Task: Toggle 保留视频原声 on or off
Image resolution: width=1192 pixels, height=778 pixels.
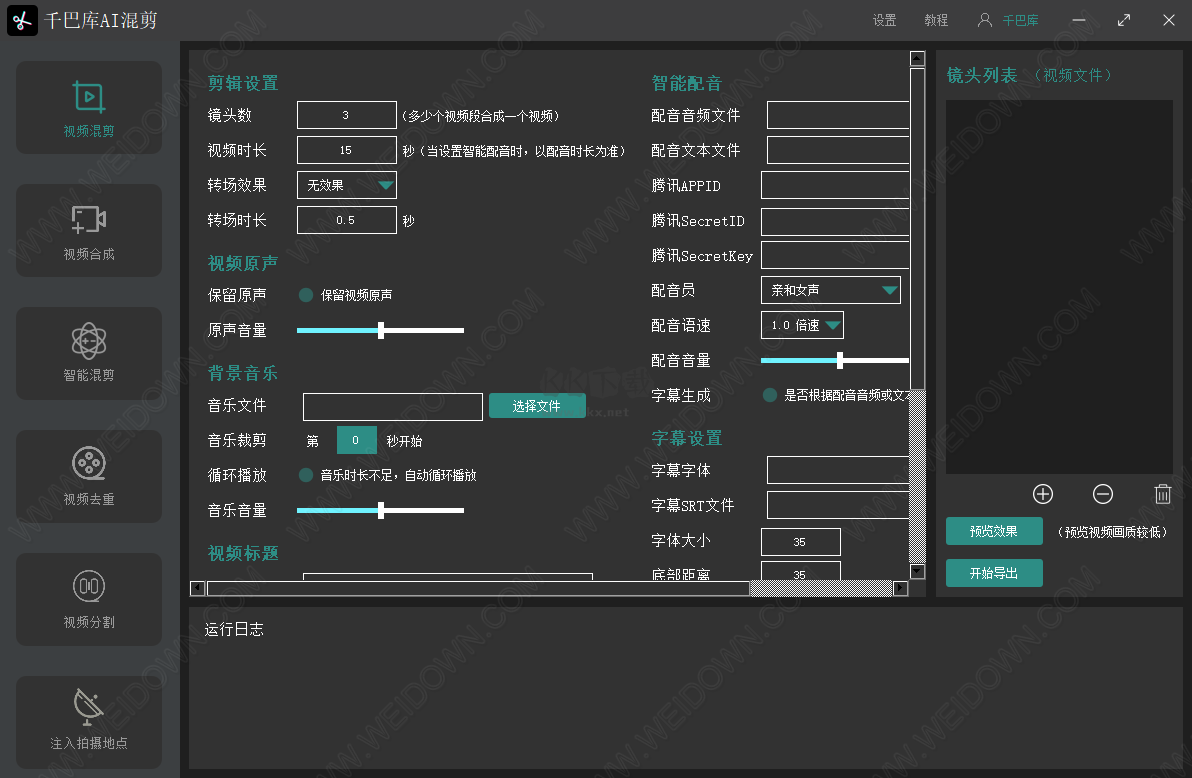Action: point(306,294)
